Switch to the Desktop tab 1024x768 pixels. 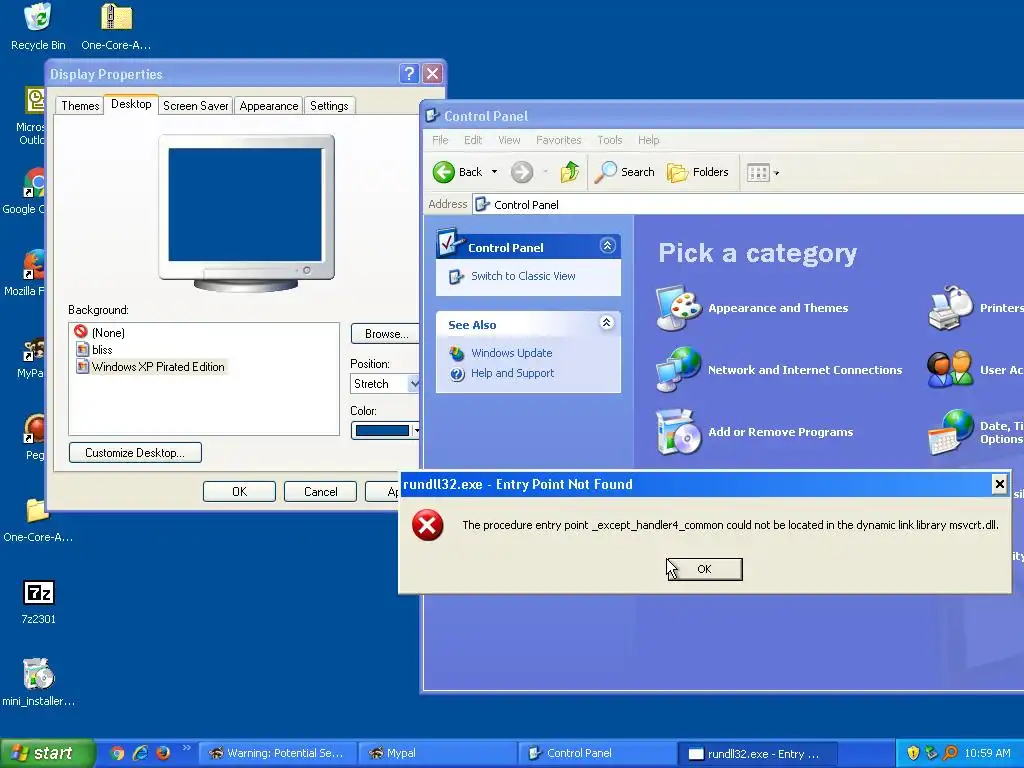131,104
